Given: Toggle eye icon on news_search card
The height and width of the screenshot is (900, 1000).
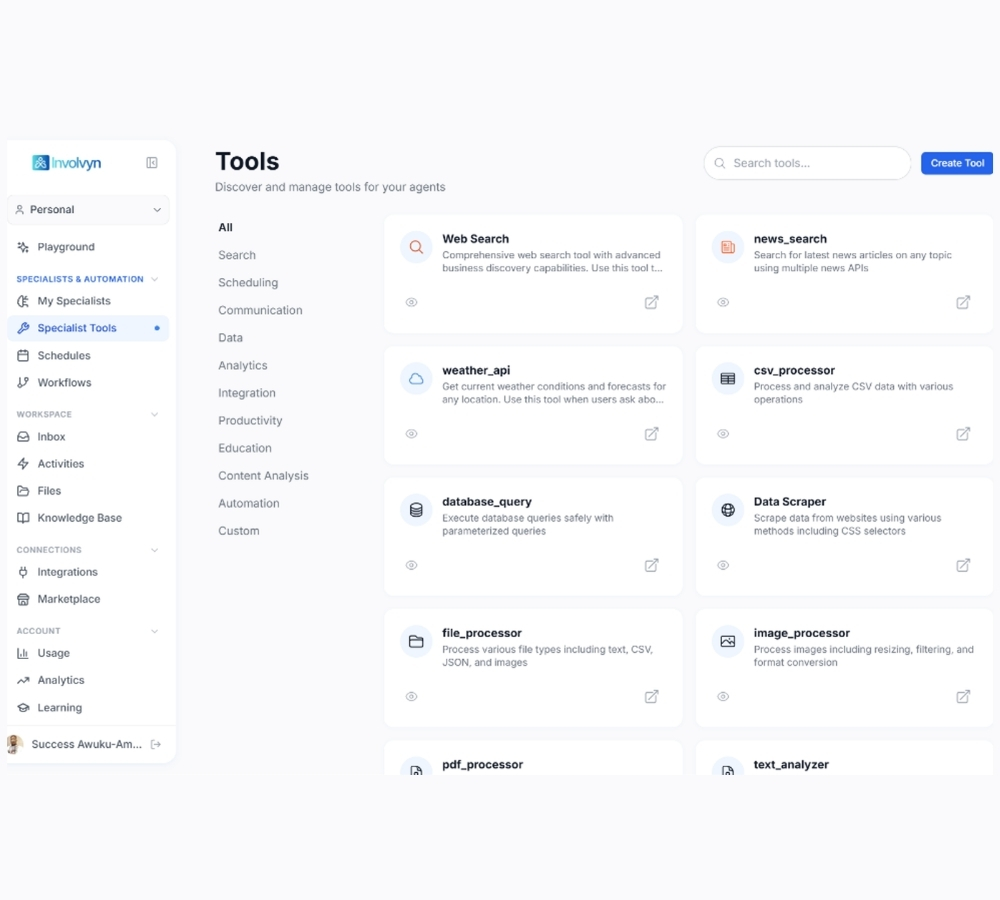Looking at the screenshot, I should coord(723,302).
